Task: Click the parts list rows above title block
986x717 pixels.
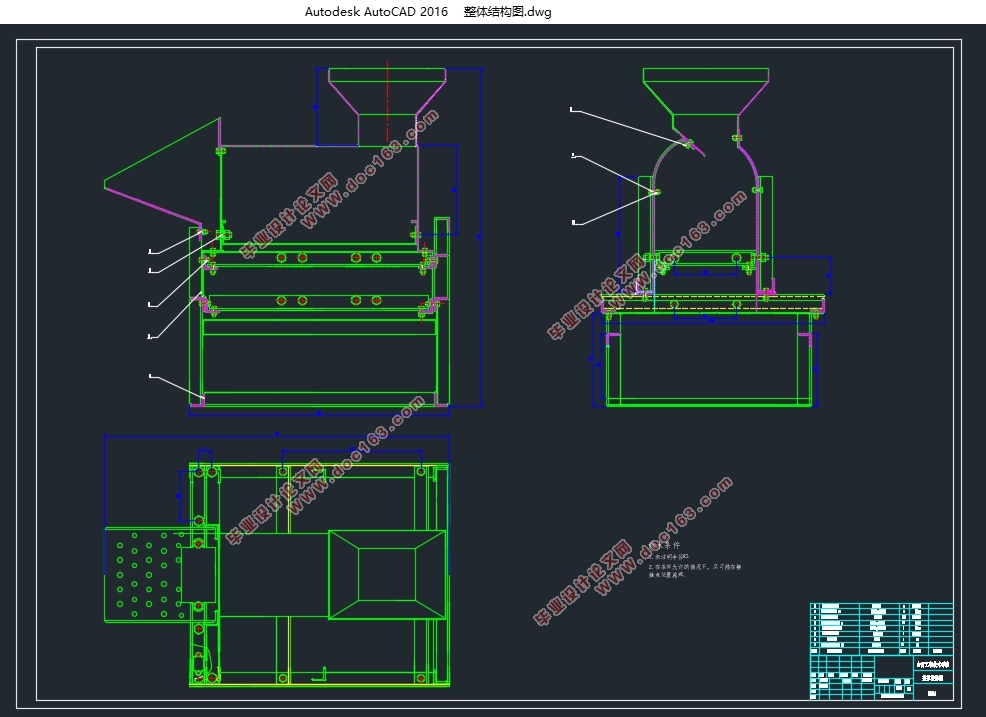Action: 882,628
